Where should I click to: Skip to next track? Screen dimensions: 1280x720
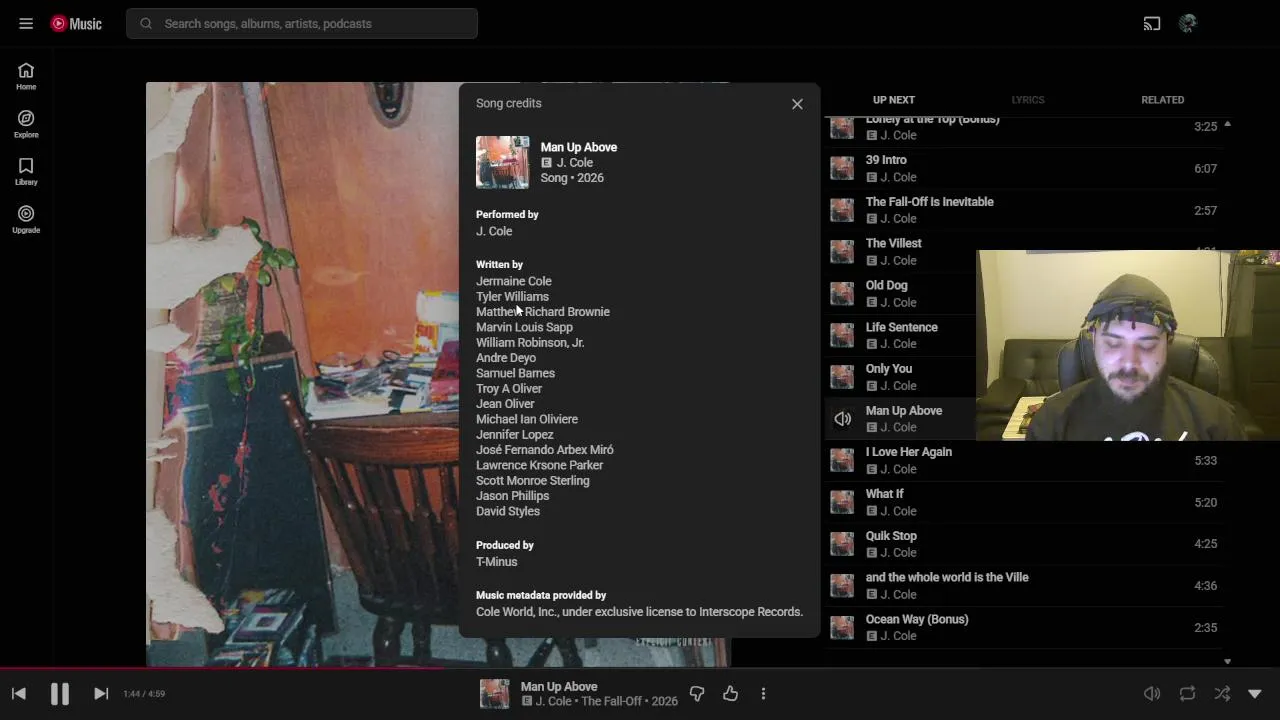tap(101, 693)
